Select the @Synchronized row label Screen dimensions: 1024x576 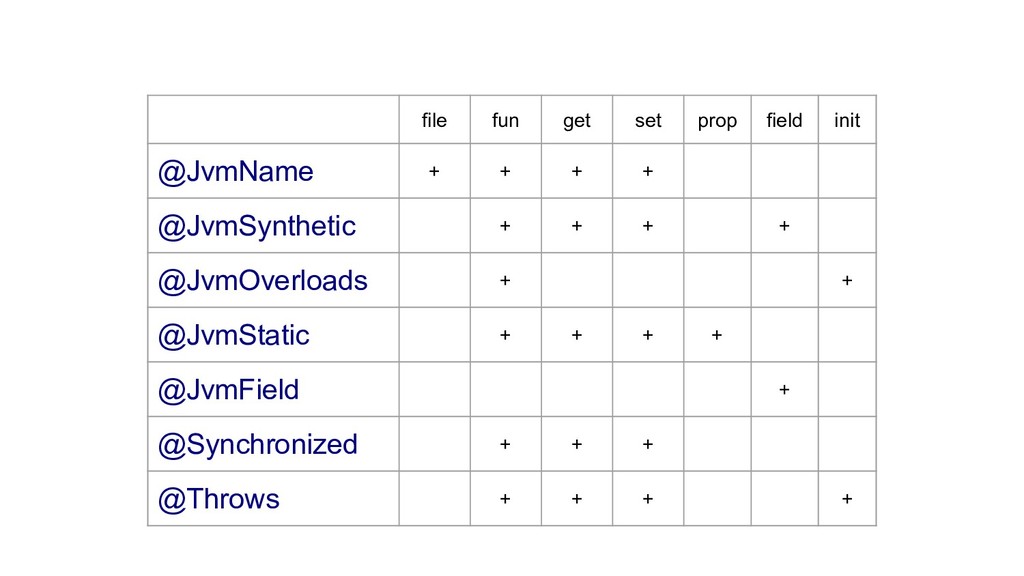pyautogui.click(x=257, y=444)
